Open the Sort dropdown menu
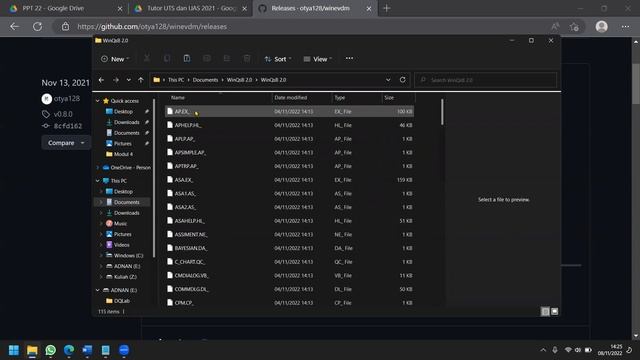This screenshot has width=640, height=360. click(278, 59)
